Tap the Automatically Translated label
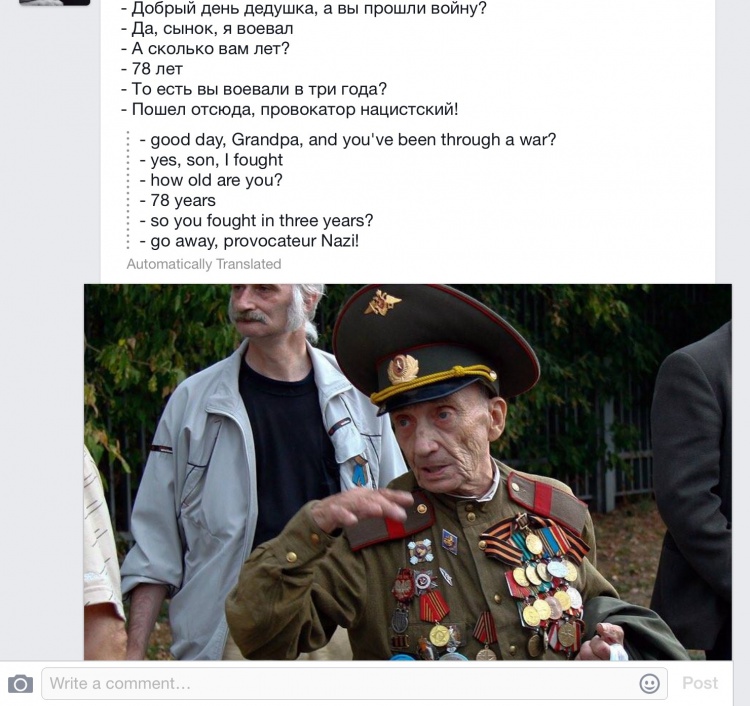Screen dimensions: 750x706 point(204,264)
